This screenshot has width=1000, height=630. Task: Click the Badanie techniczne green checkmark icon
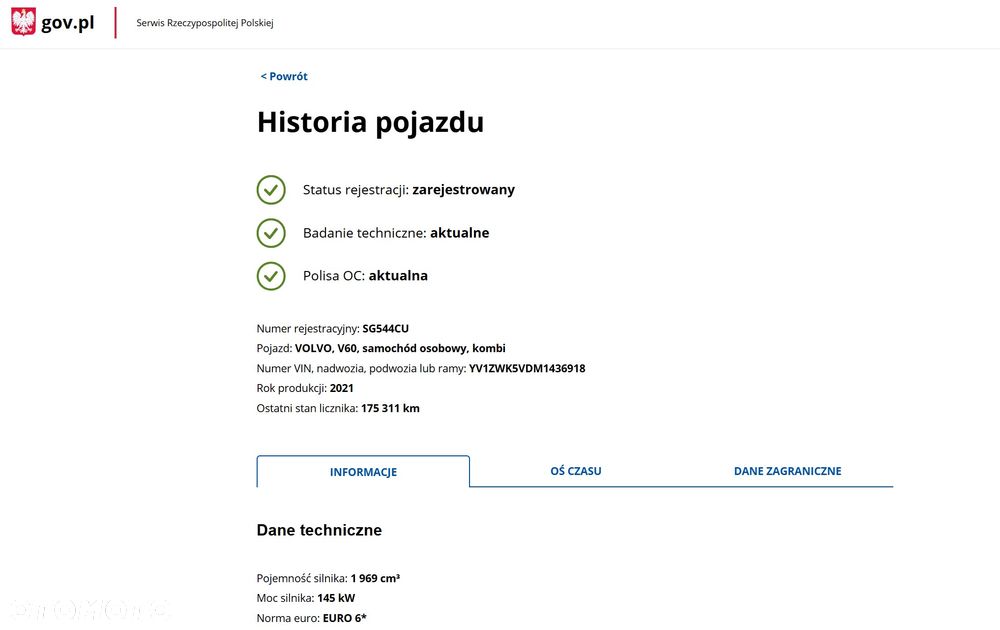tap(271, 233)
